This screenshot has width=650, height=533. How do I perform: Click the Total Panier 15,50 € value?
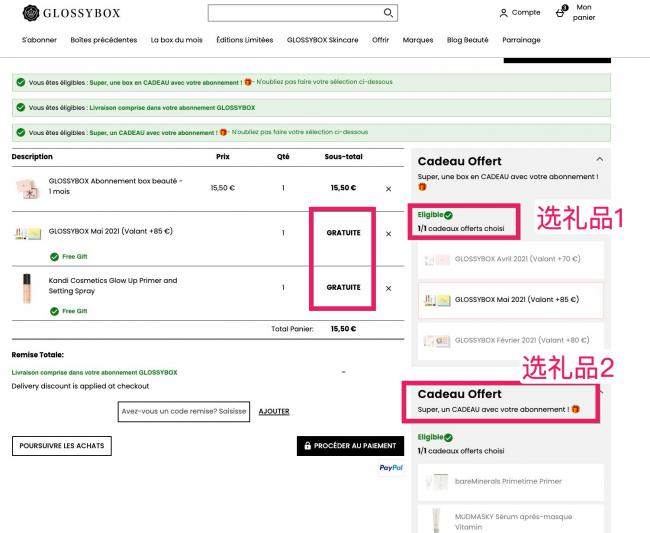tap(343, 329)
